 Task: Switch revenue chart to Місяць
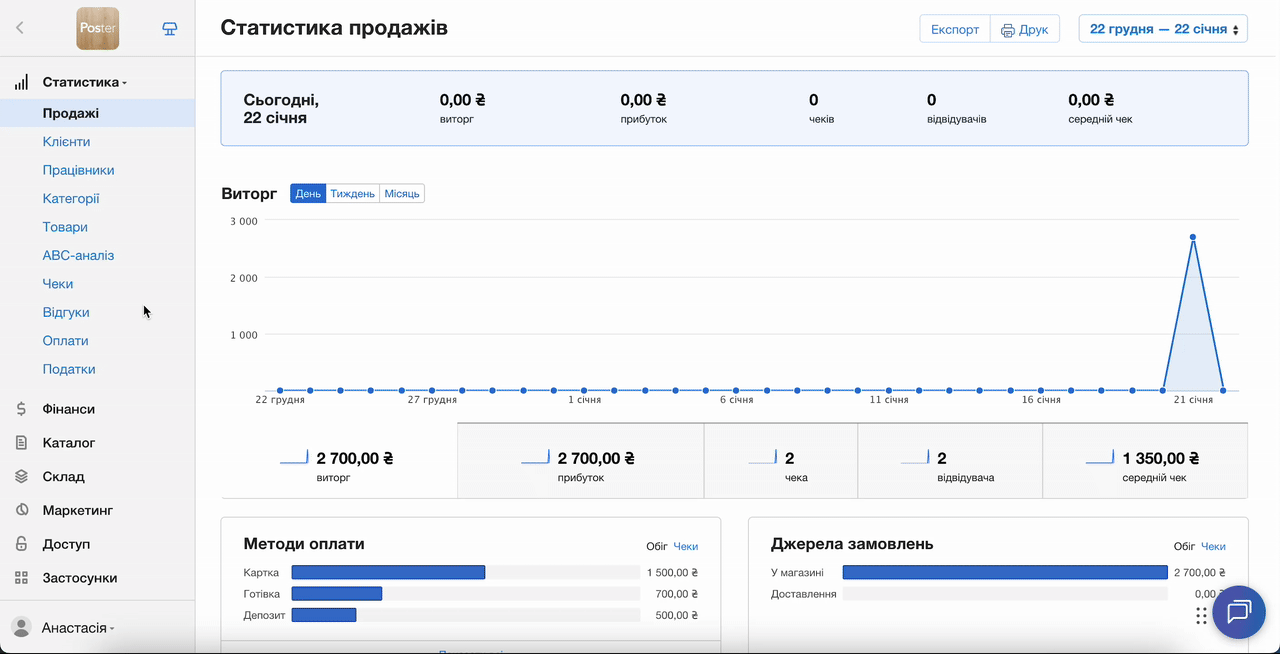402,193
